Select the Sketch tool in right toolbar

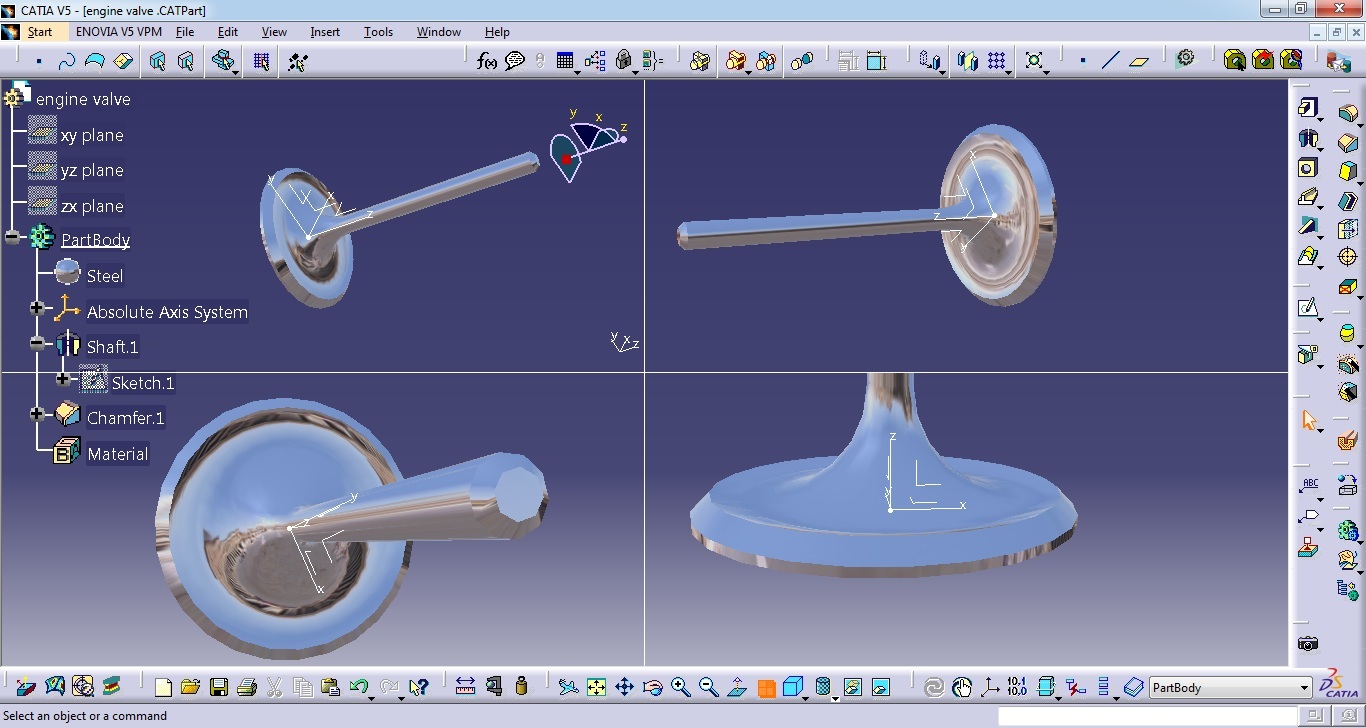[1307, 308]
